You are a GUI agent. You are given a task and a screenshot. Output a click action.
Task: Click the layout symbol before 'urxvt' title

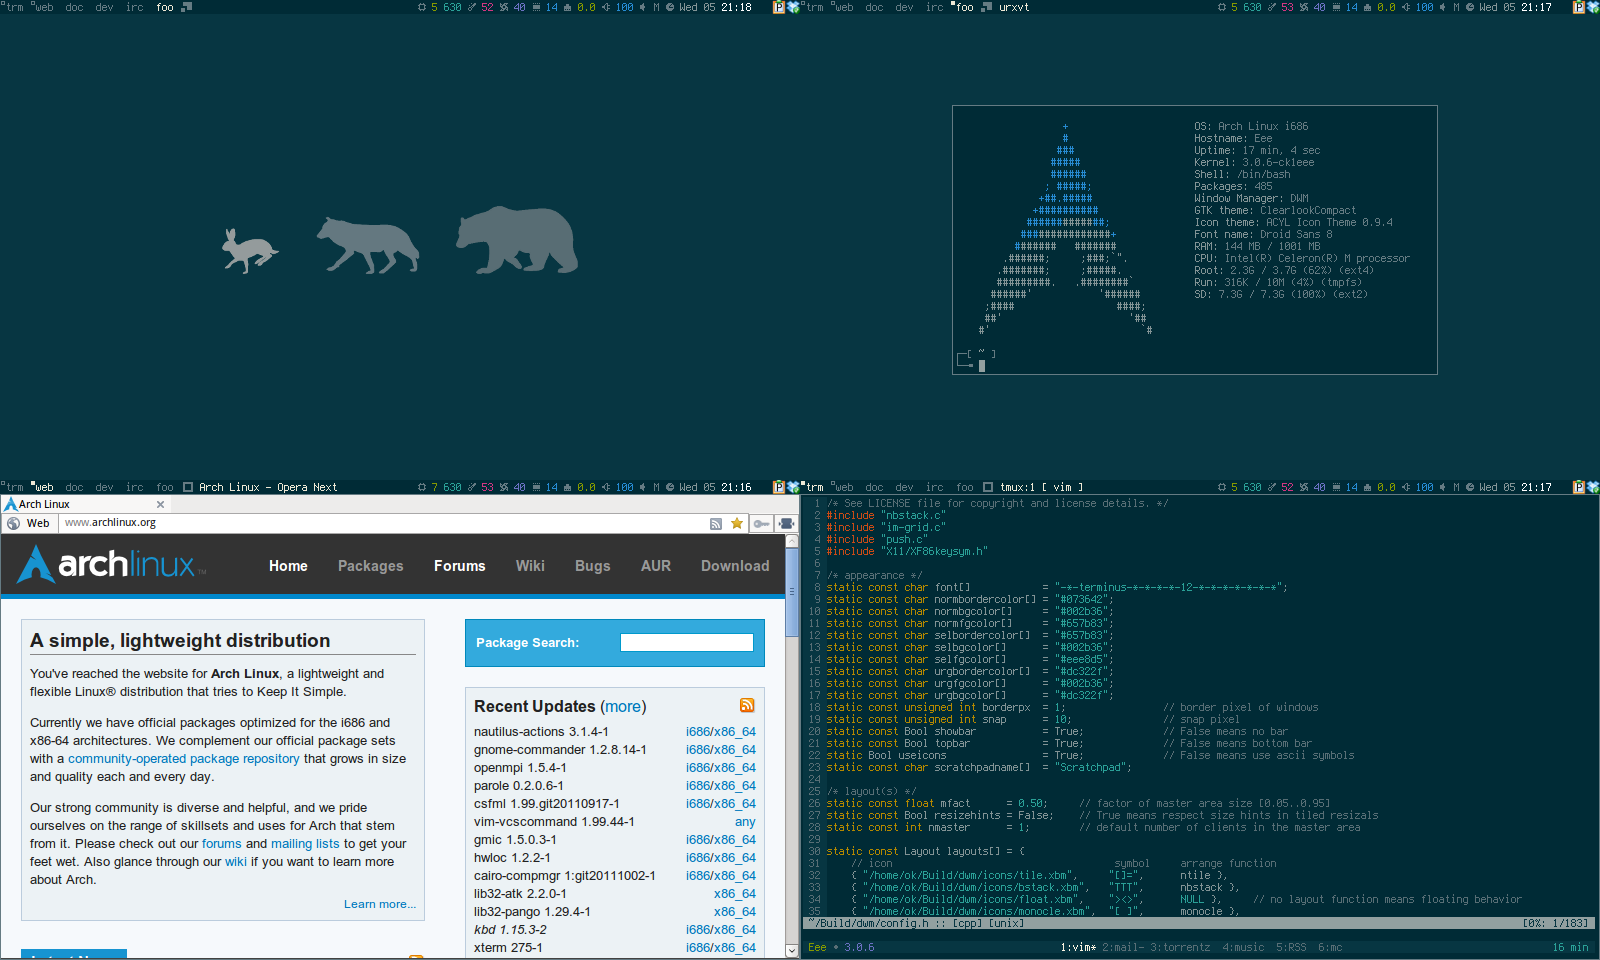click(x=987, y=7)
